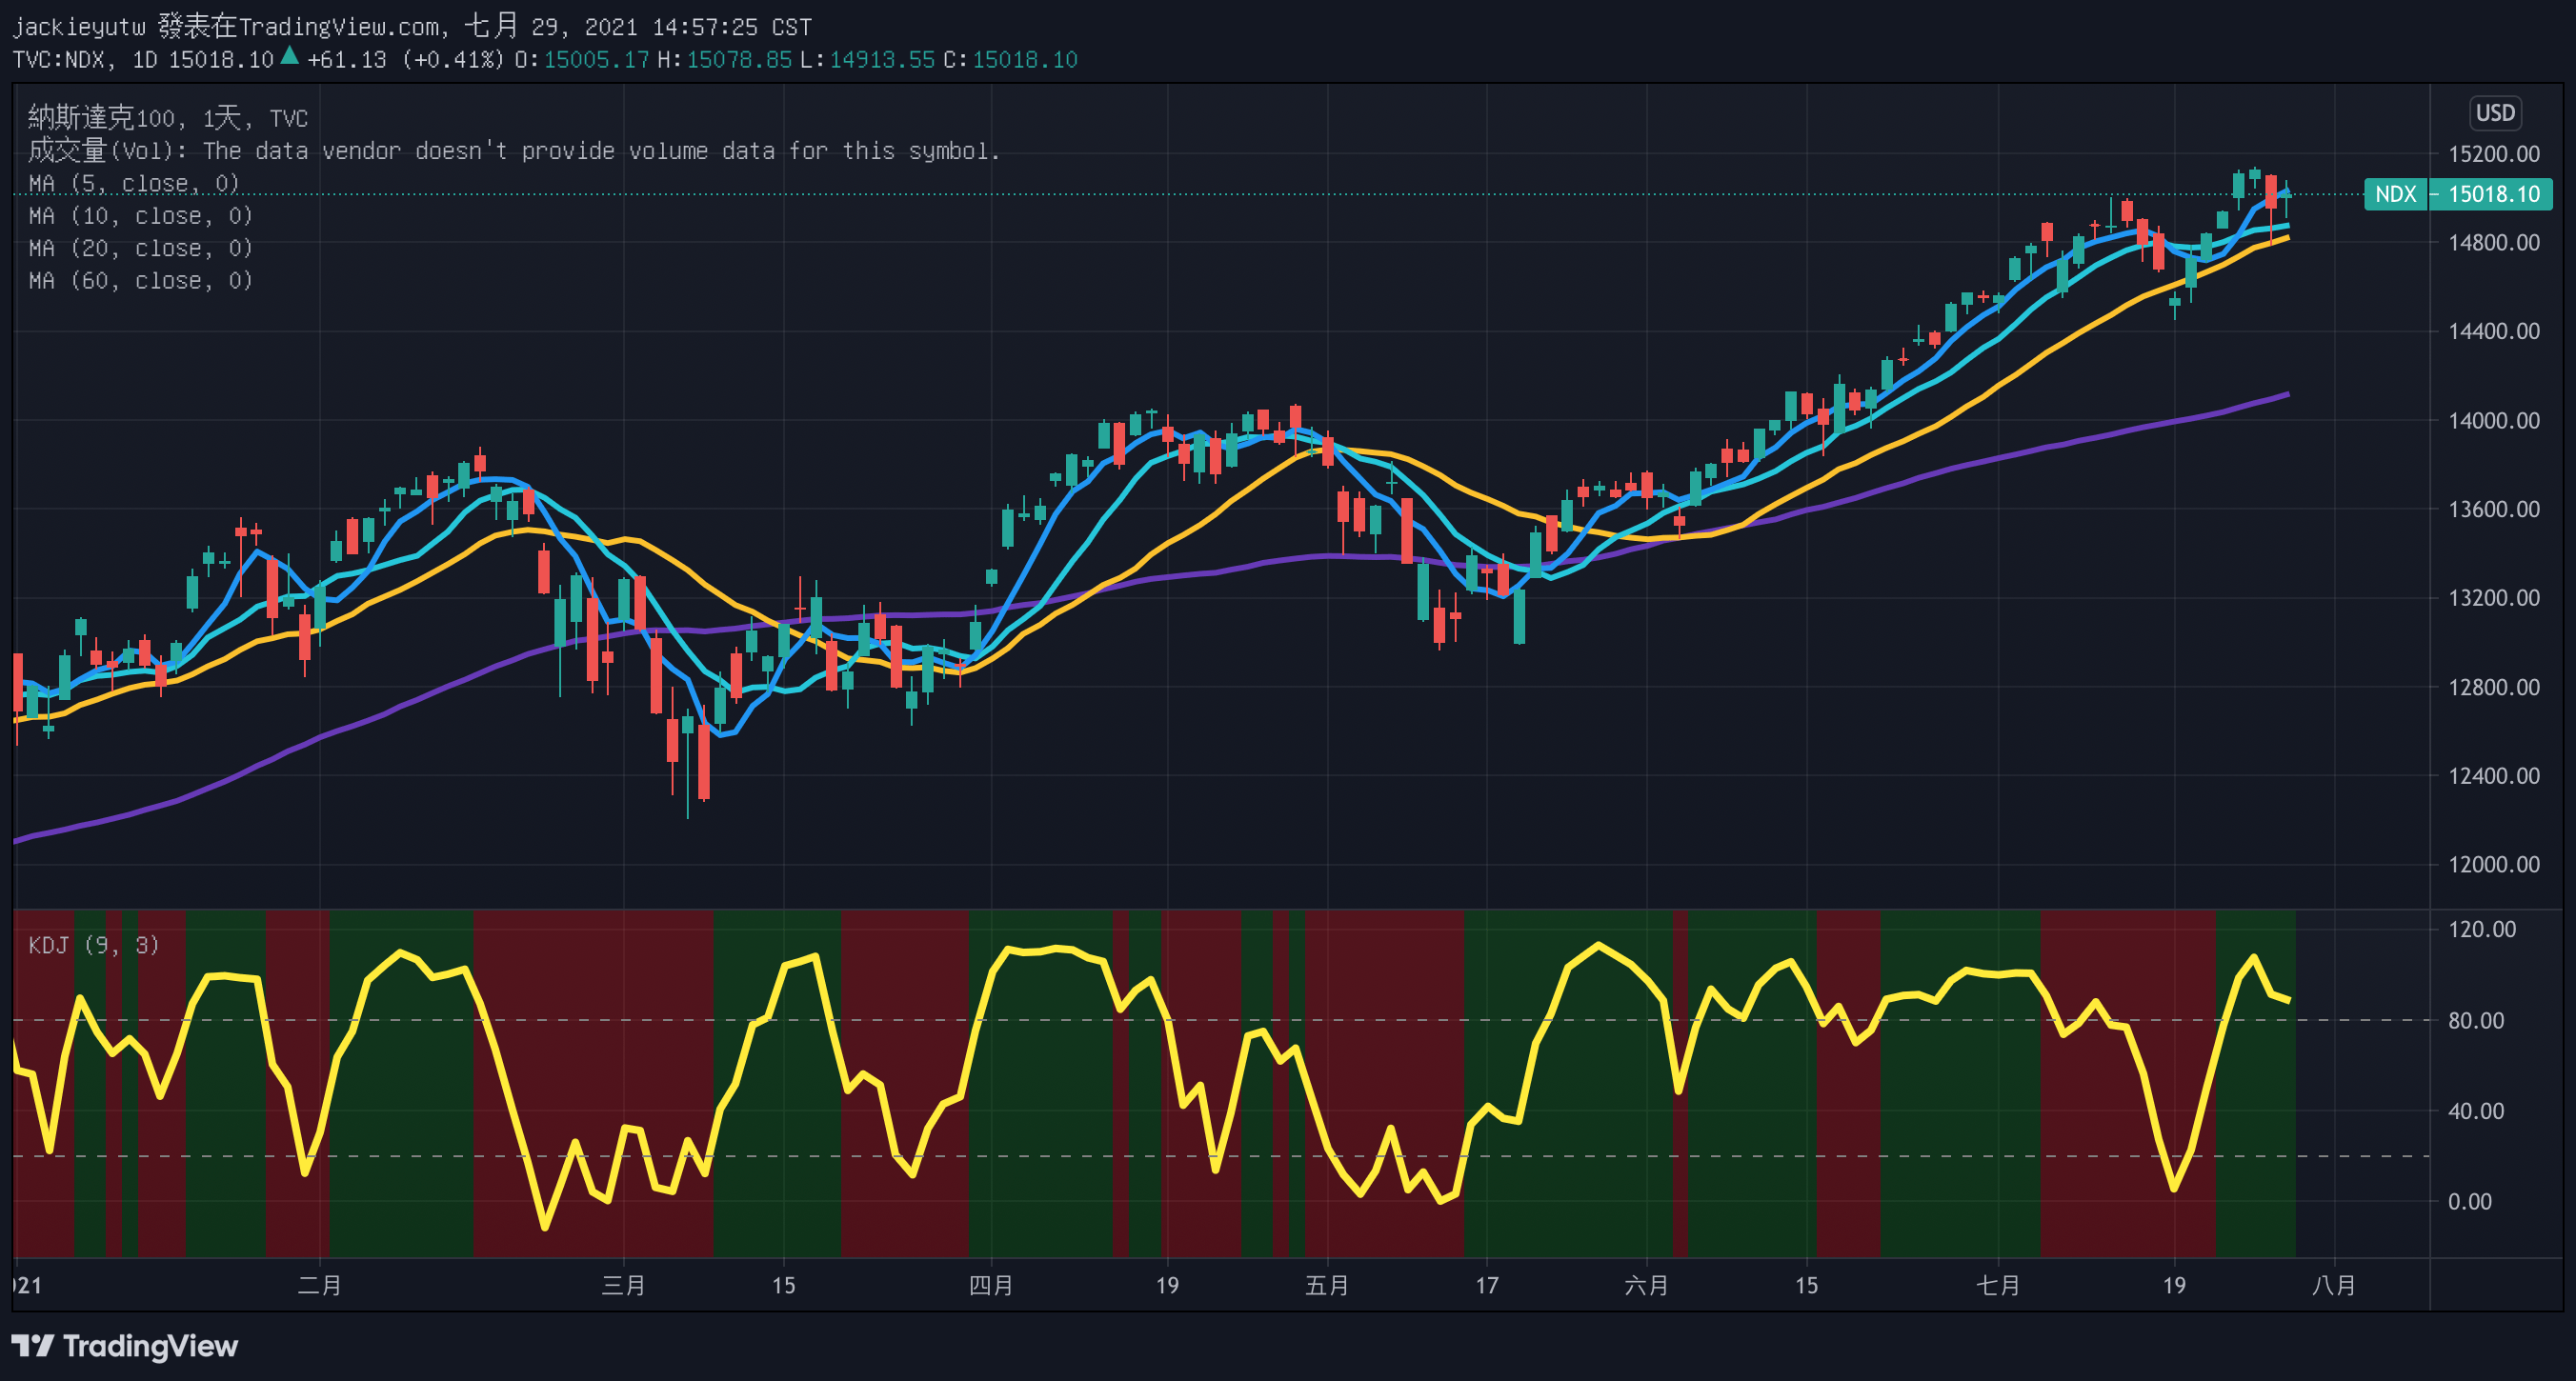
Task: Click the 80.00 level on KDJ scale
Action: tap(2475, 1021)
